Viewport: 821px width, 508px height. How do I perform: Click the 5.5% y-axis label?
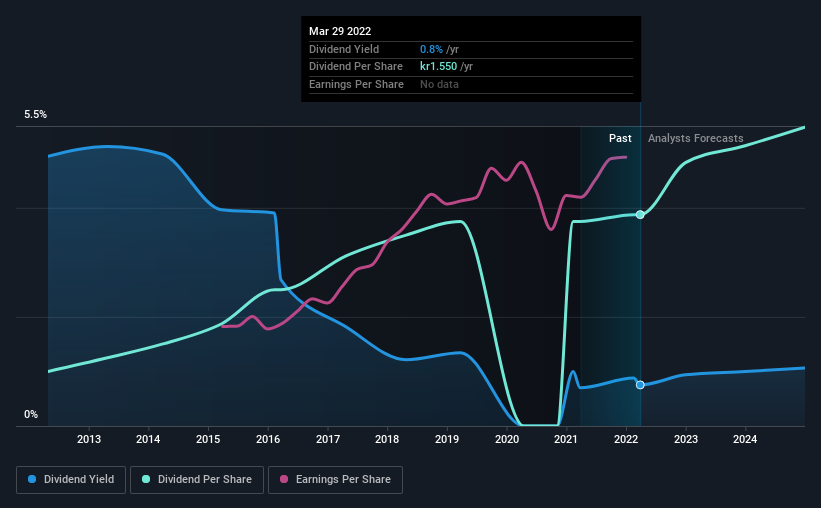[x=35, y=115]
